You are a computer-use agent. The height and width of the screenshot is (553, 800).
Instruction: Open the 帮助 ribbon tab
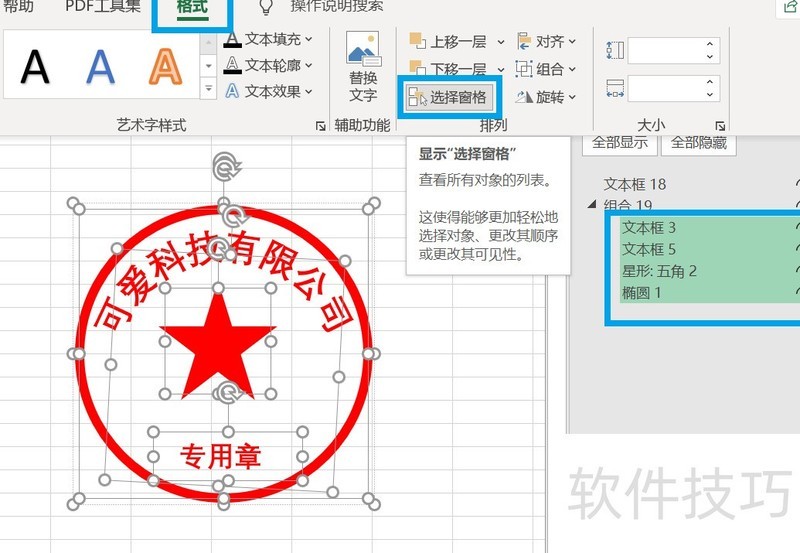click(x=18, y=6)
